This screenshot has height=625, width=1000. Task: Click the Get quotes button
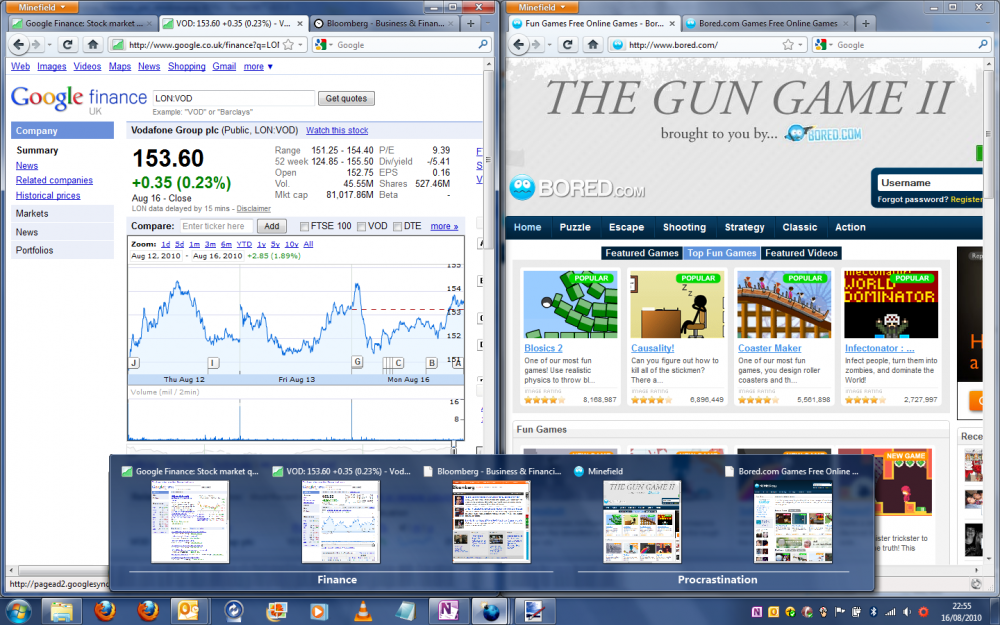point(346,98)
